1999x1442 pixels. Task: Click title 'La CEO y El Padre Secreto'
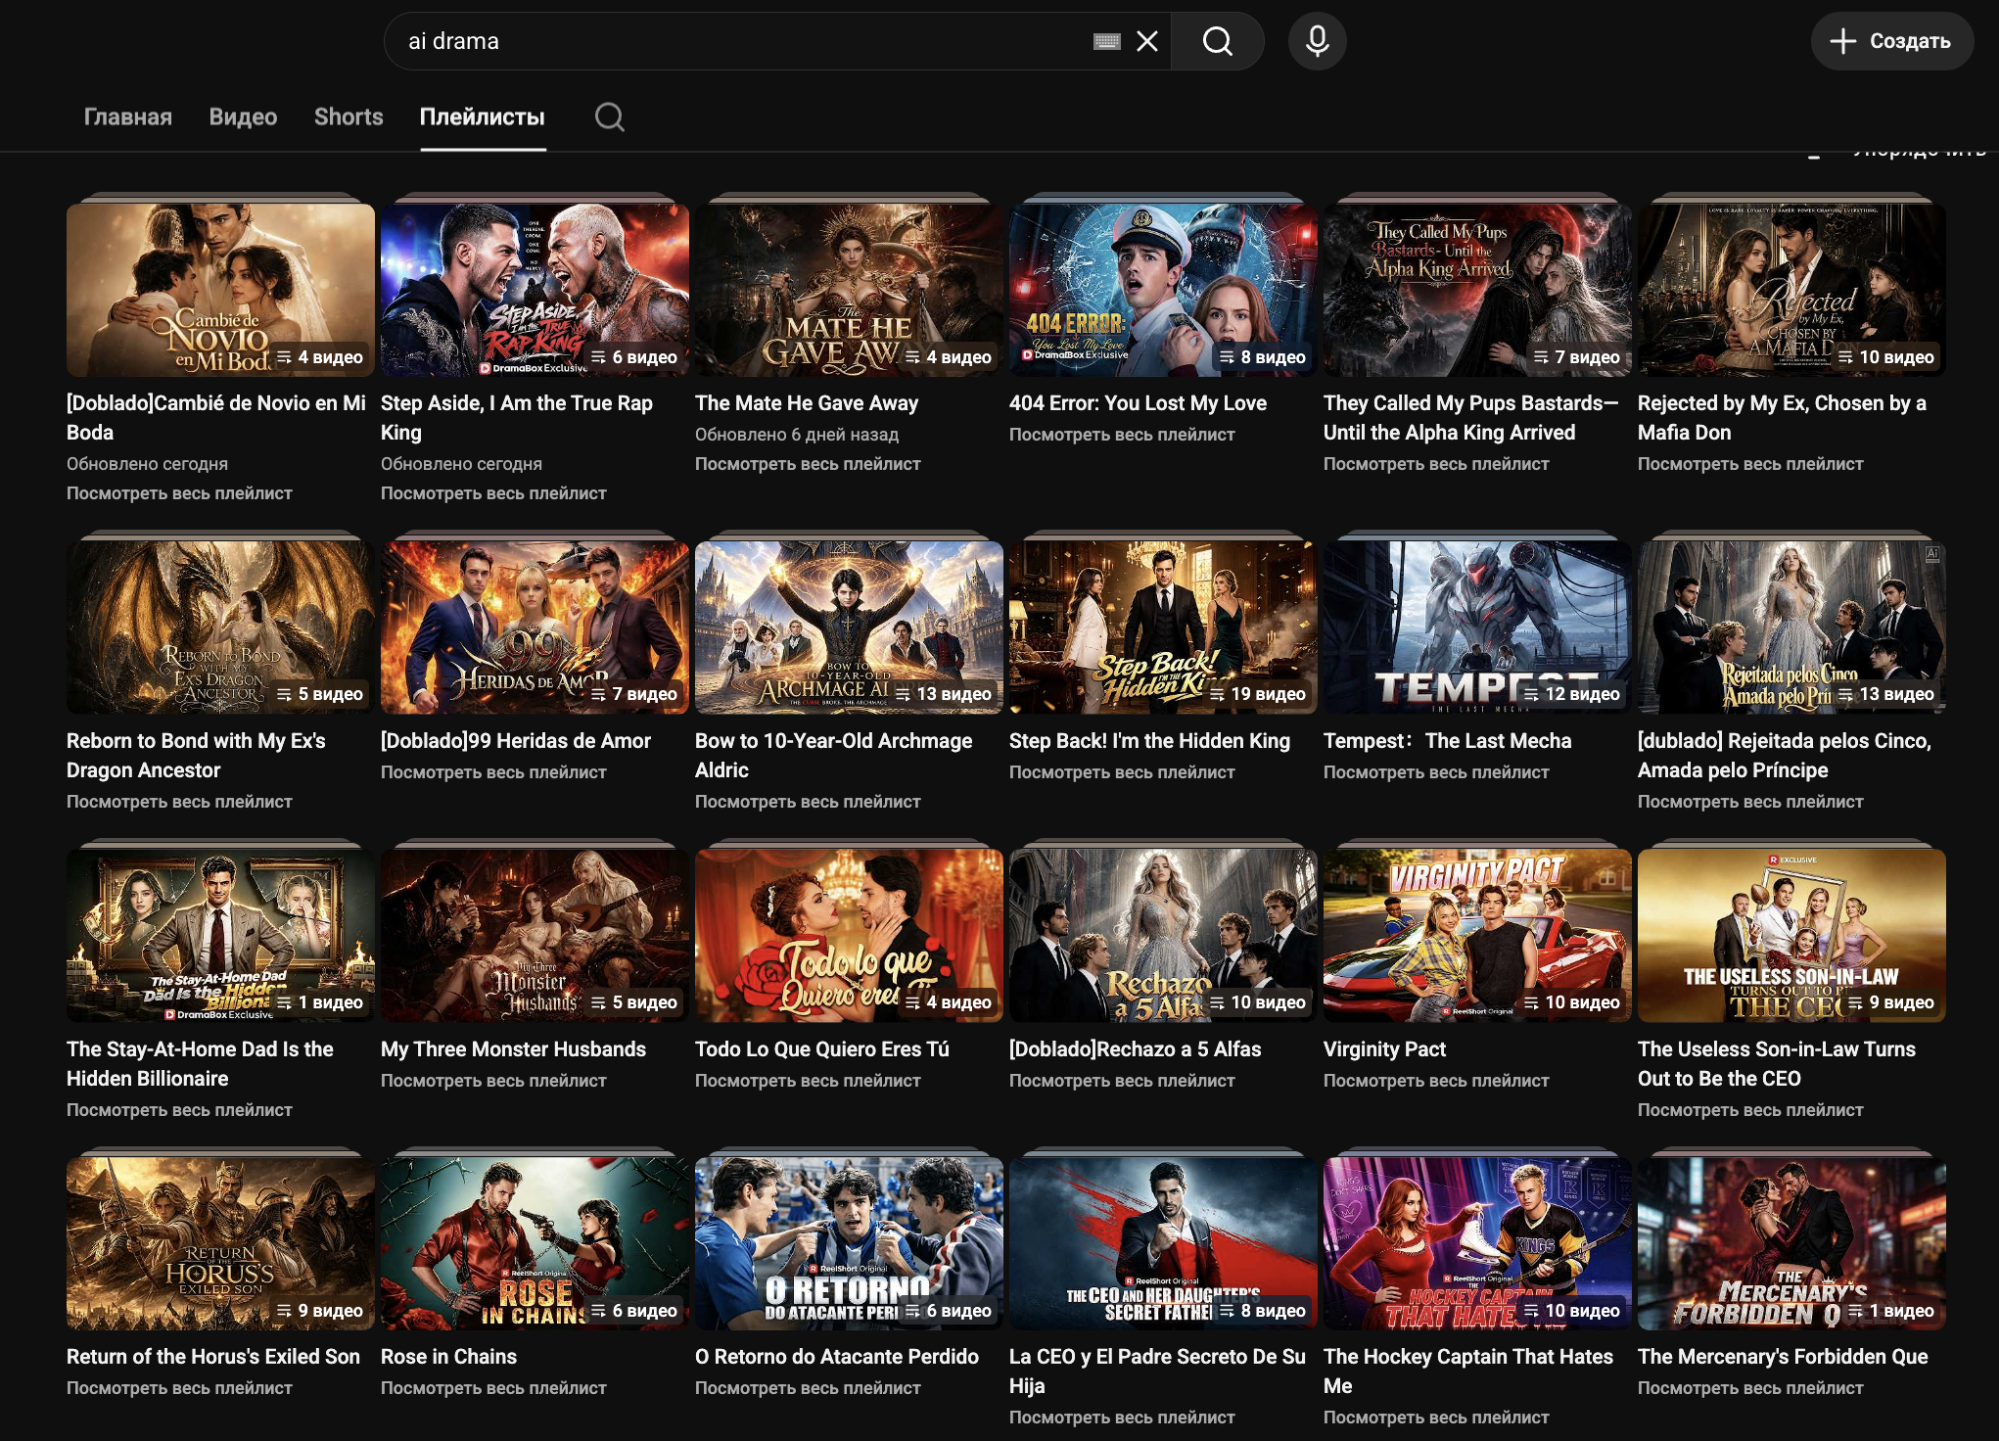(1157, 1371)
